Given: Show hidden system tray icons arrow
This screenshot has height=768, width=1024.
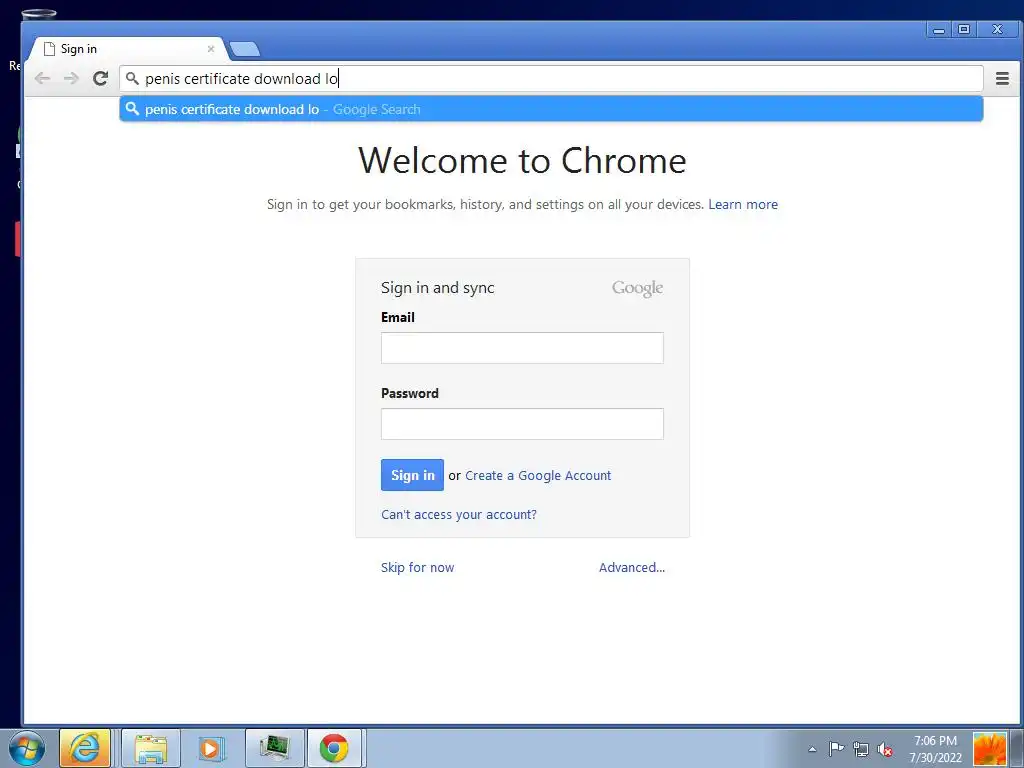Looking at the screenshot, I should point(812,749).
